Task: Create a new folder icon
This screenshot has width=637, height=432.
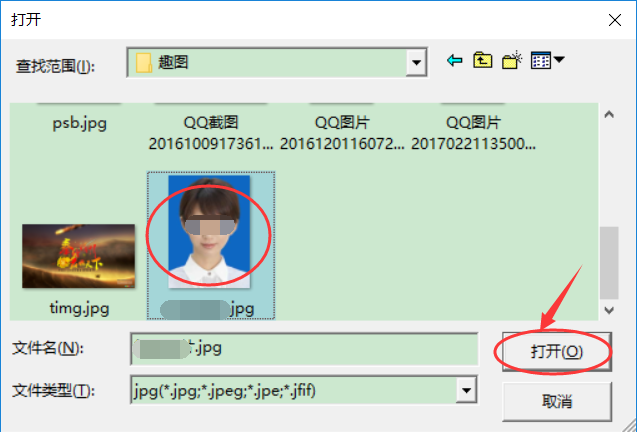Action: (511, 60)
